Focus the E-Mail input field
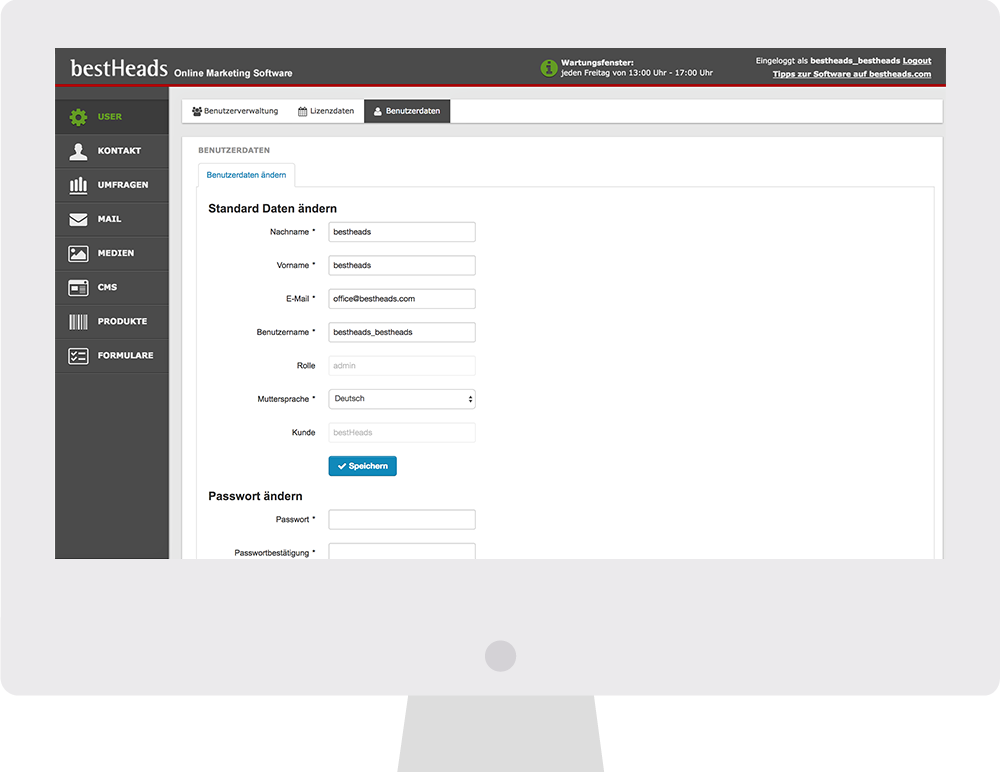 point(402,299)
